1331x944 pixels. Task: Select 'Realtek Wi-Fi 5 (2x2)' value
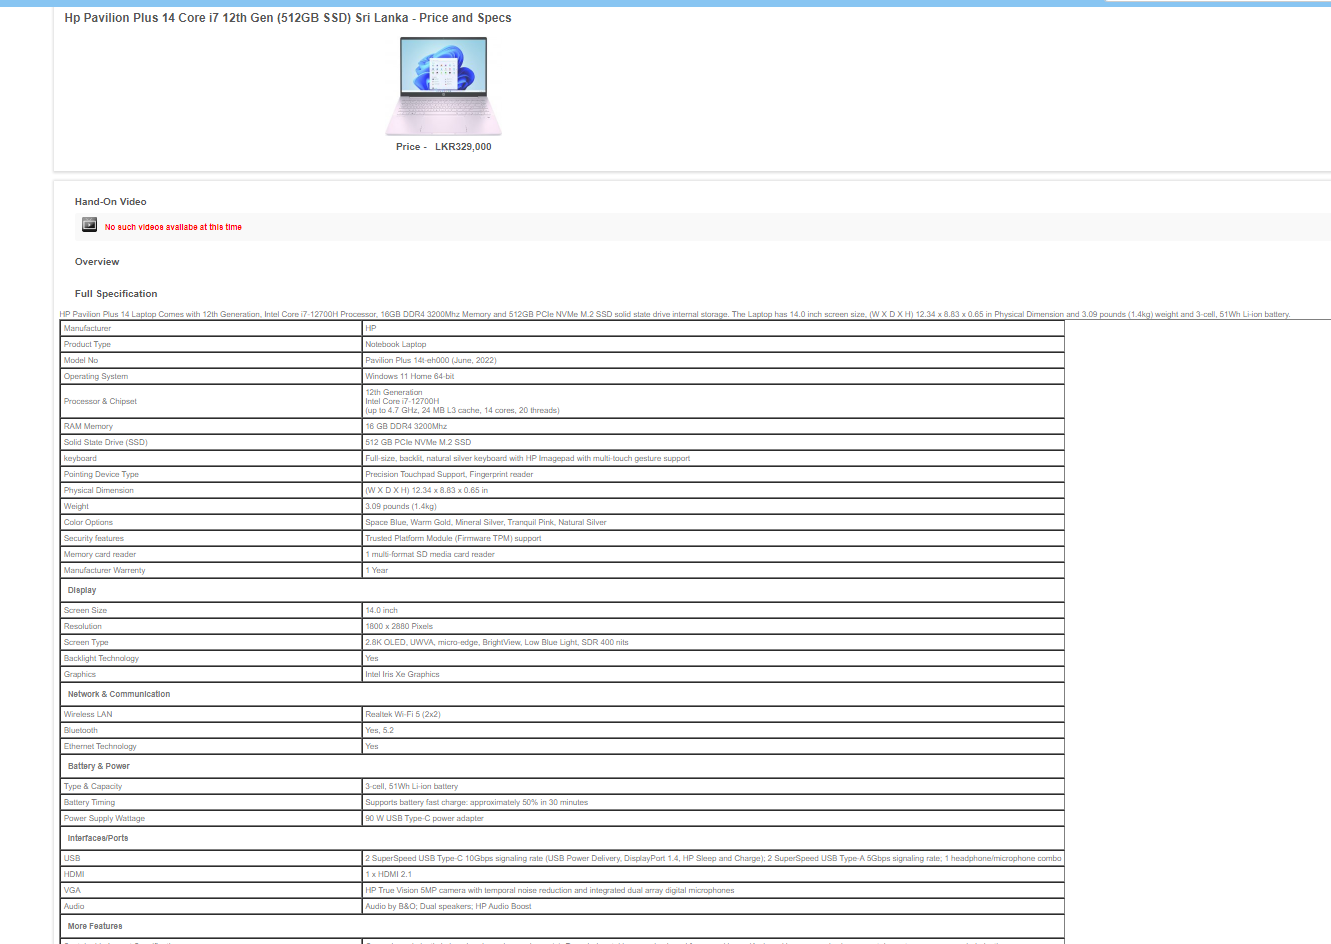click(403, 714)
